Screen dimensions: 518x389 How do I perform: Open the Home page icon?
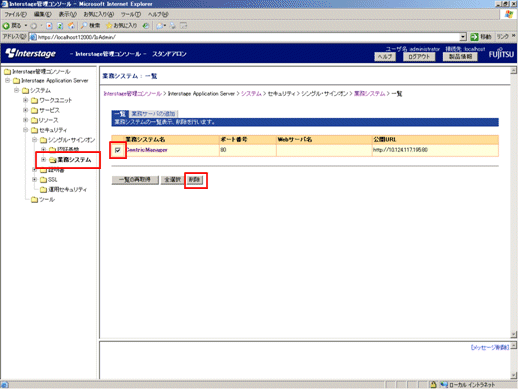(71, 26)
